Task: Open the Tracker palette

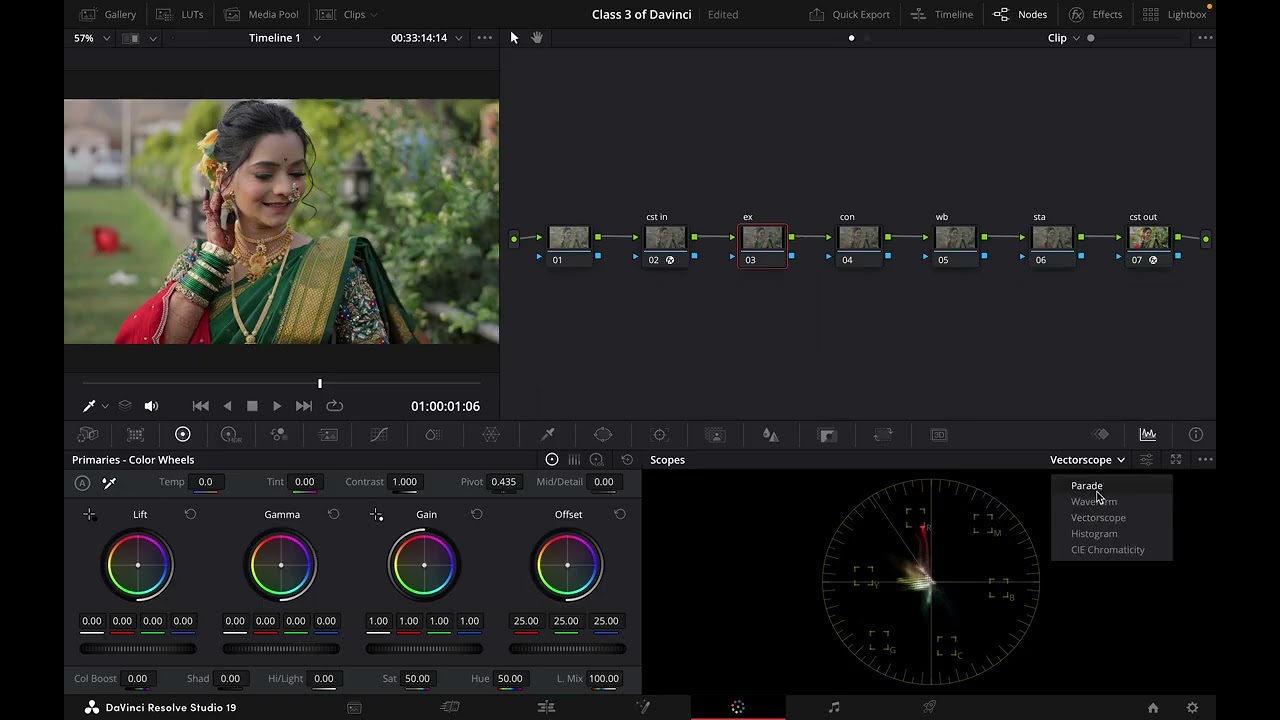Action: (x=659, y=435)
